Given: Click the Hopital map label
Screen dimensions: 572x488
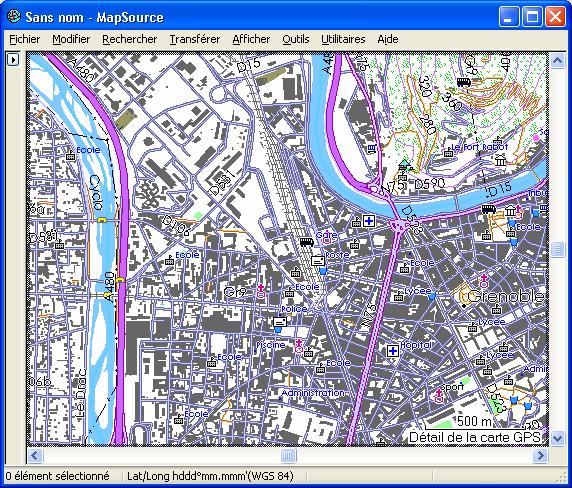Looking at the screenshot, I should (416, 345).
